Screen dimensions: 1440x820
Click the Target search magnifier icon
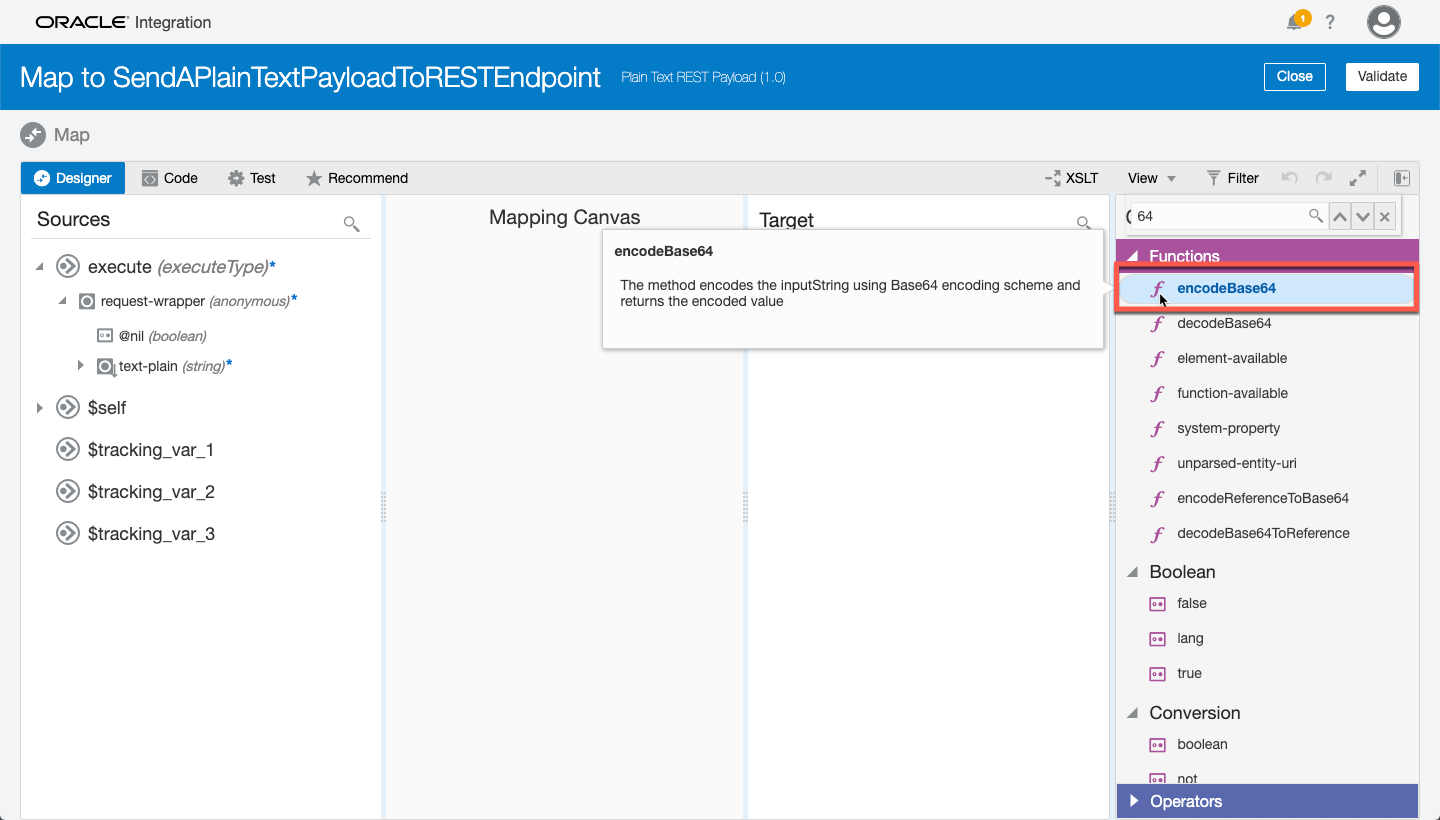point(1083,223)
